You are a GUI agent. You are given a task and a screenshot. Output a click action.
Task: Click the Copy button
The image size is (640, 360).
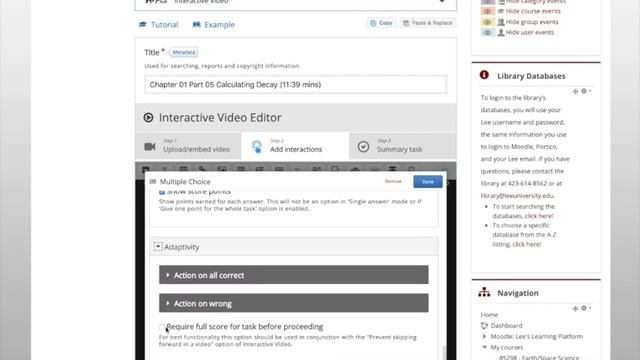click(381, 23)
